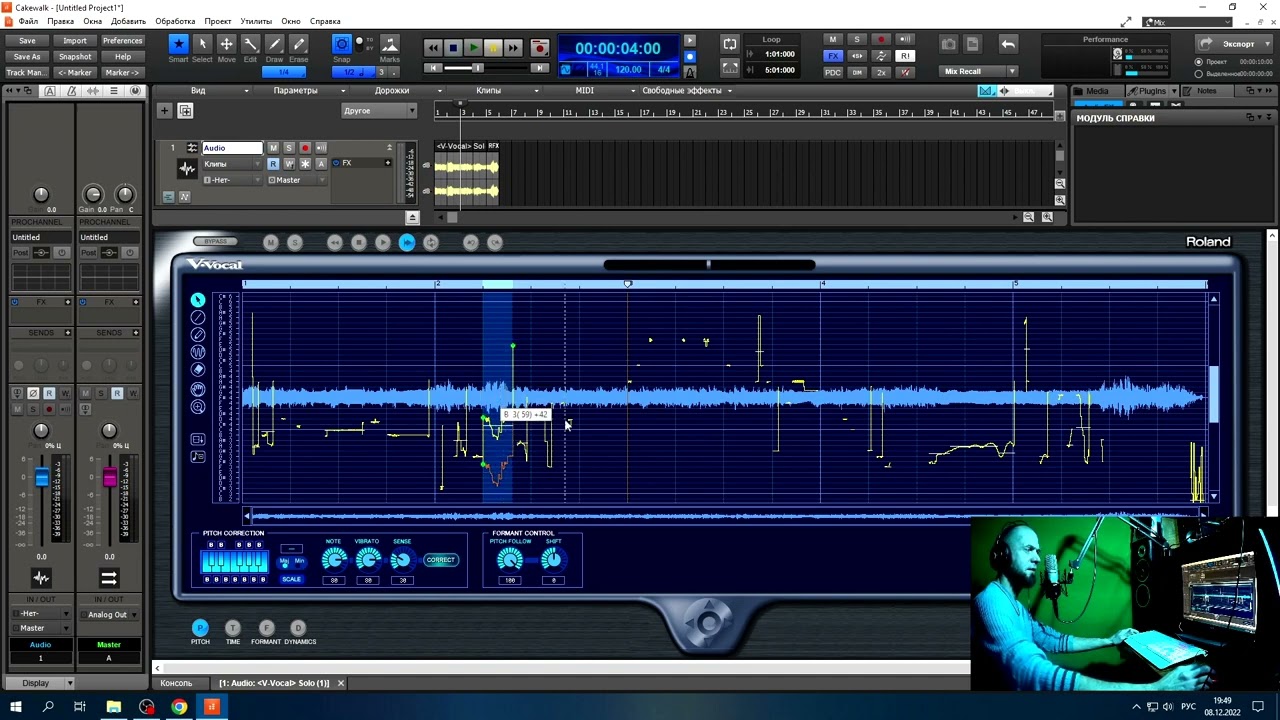Click the Windows Start button
The width and height of the screenshot is (1280, 720).
point(16,707)
